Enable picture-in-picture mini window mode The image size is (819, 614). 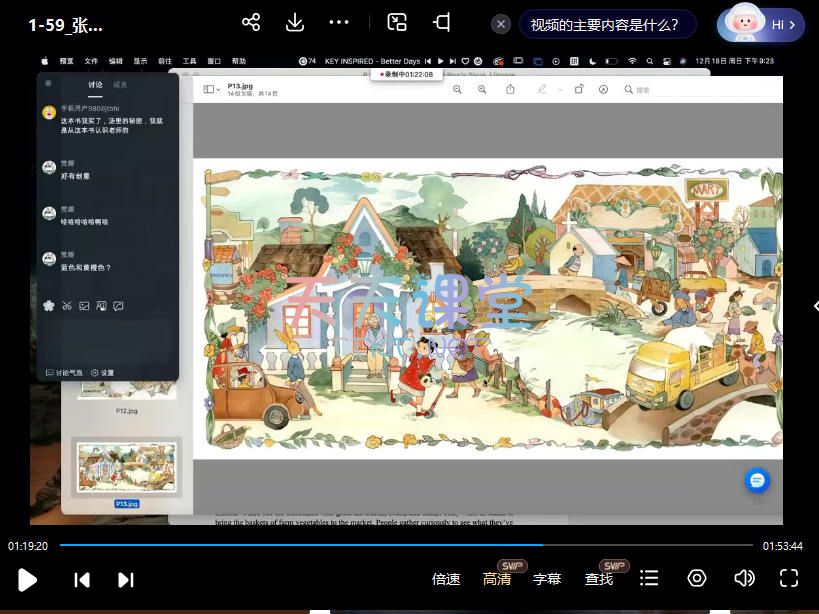pos(398,23)
